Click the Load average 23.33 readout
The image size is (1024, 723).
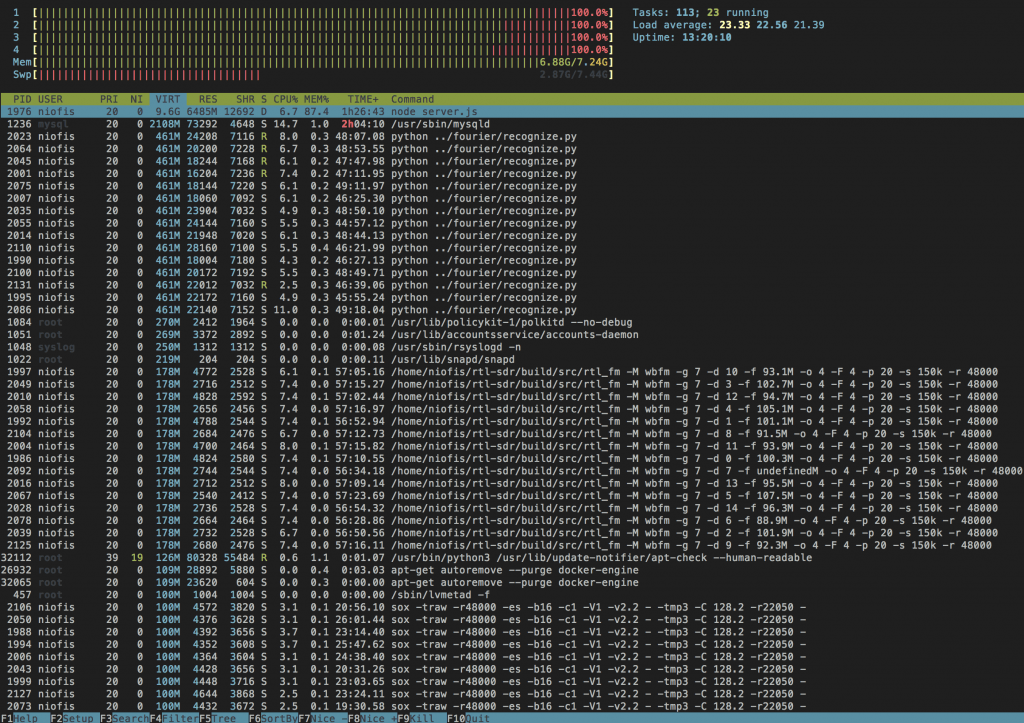728,25
